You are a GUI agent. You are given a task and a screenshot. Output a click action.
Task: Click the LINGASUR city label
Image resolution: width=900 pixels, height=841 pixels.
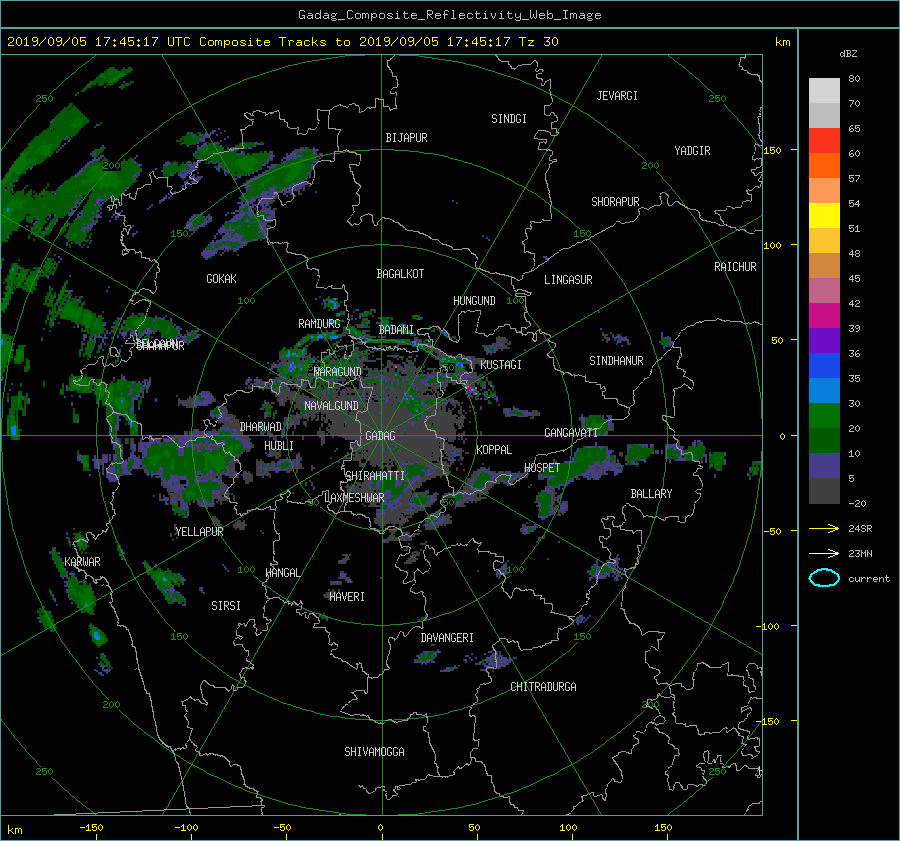[568, 280]
